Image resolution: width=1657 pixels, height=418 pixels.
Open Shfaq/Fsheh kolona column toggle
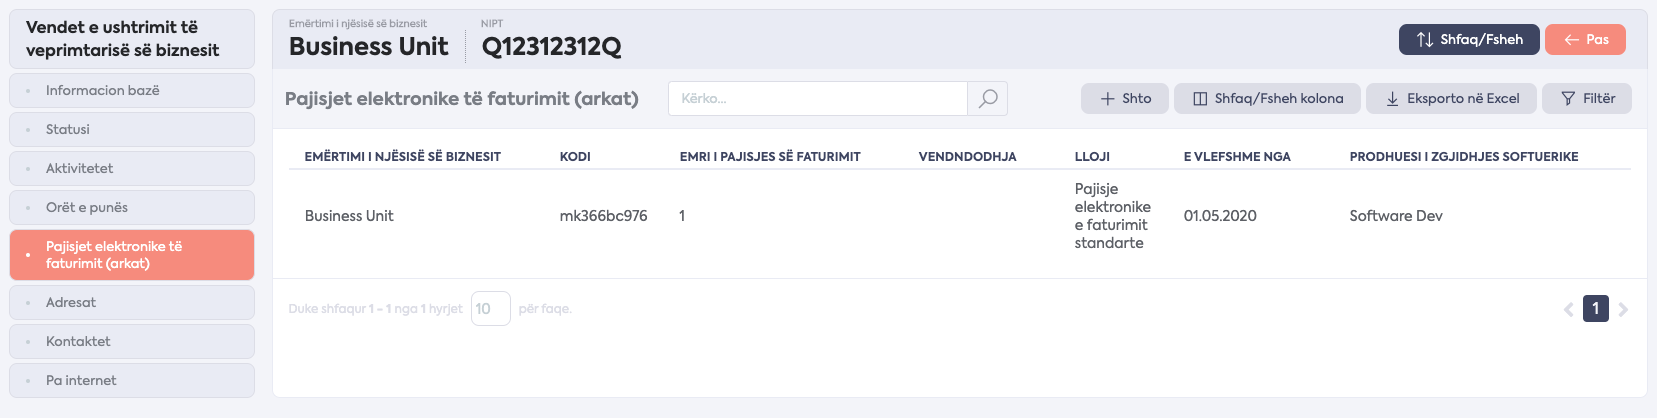tap(1267, 98)
